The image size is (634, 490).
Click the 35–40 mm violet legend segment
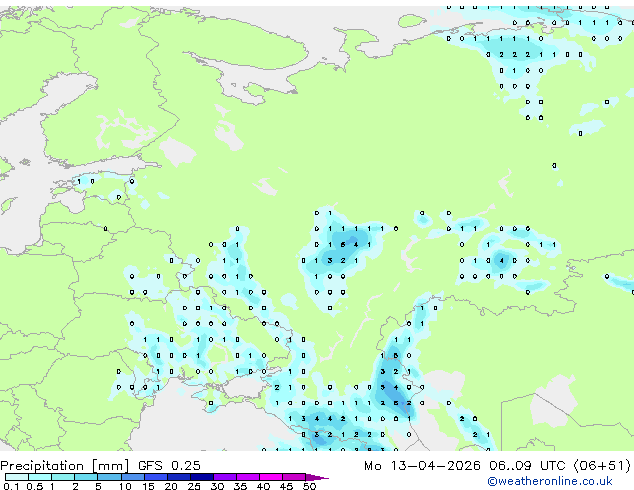point(247,477)
